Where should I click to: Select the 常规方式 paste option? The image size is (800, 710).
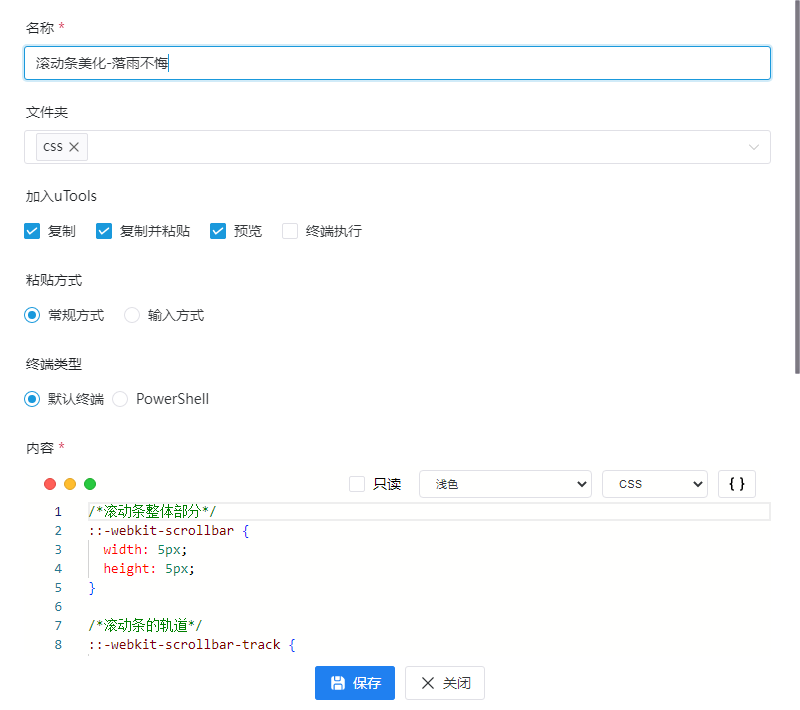(32, 315)
